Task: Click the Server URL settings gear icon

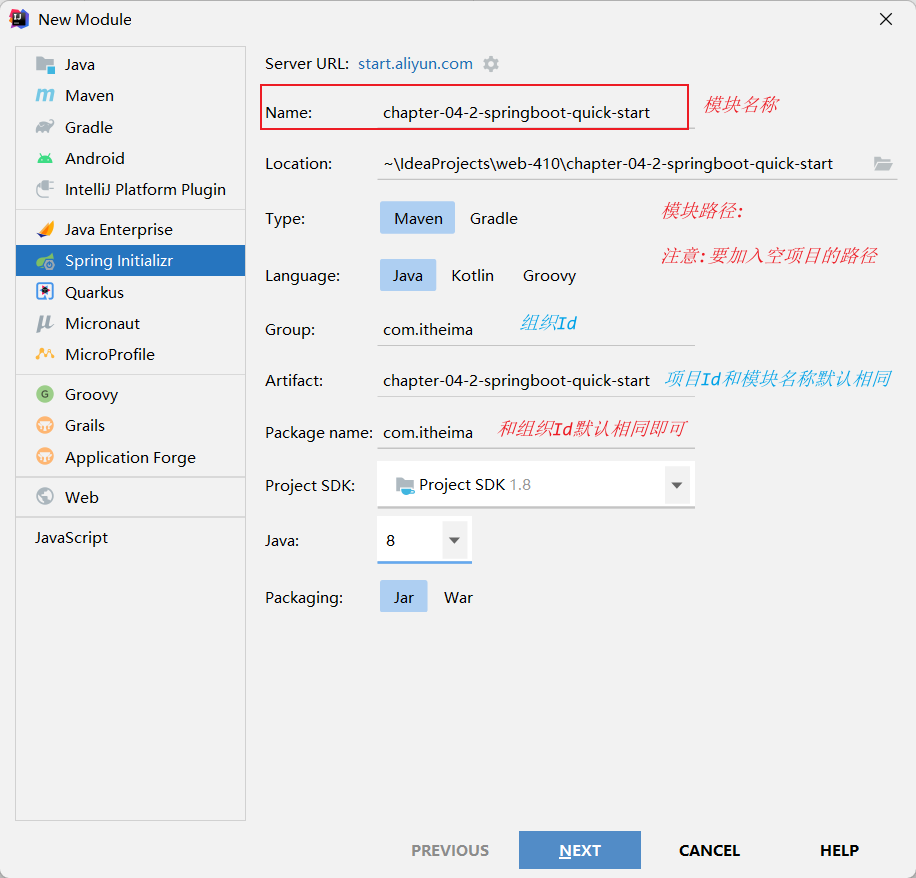Action: point(491,64)
